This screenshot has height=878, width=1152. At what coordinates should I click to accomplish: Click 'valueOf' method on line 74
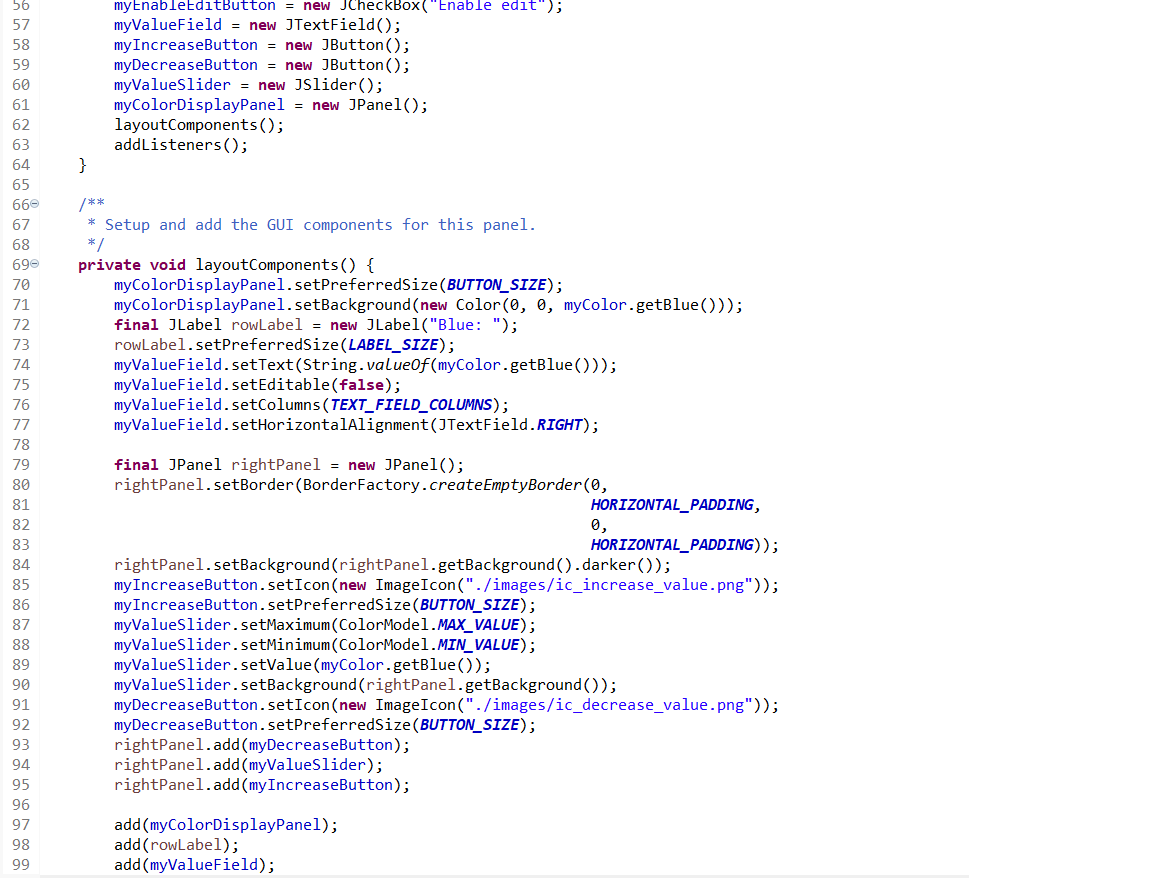[x=397, y=365]
